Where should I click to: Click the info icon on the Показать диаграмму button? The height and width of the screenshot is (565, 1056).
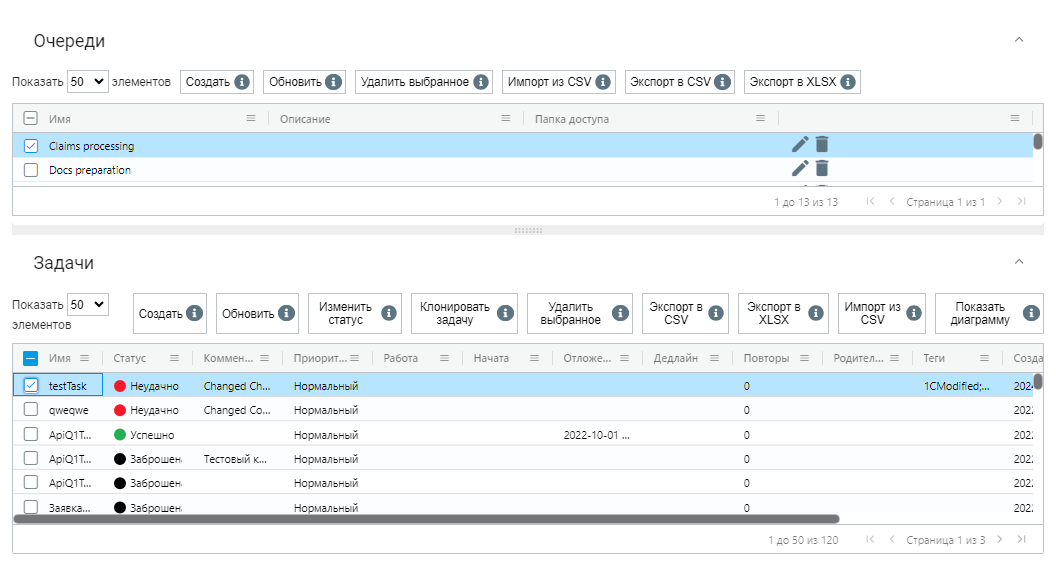coord(1030,313)
